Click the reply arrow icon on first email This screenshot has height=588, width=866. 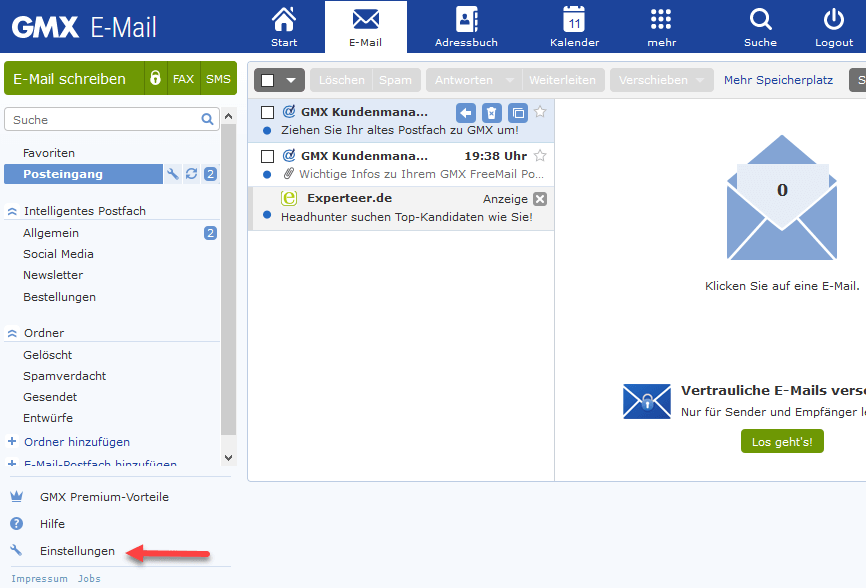click(466, 112)
